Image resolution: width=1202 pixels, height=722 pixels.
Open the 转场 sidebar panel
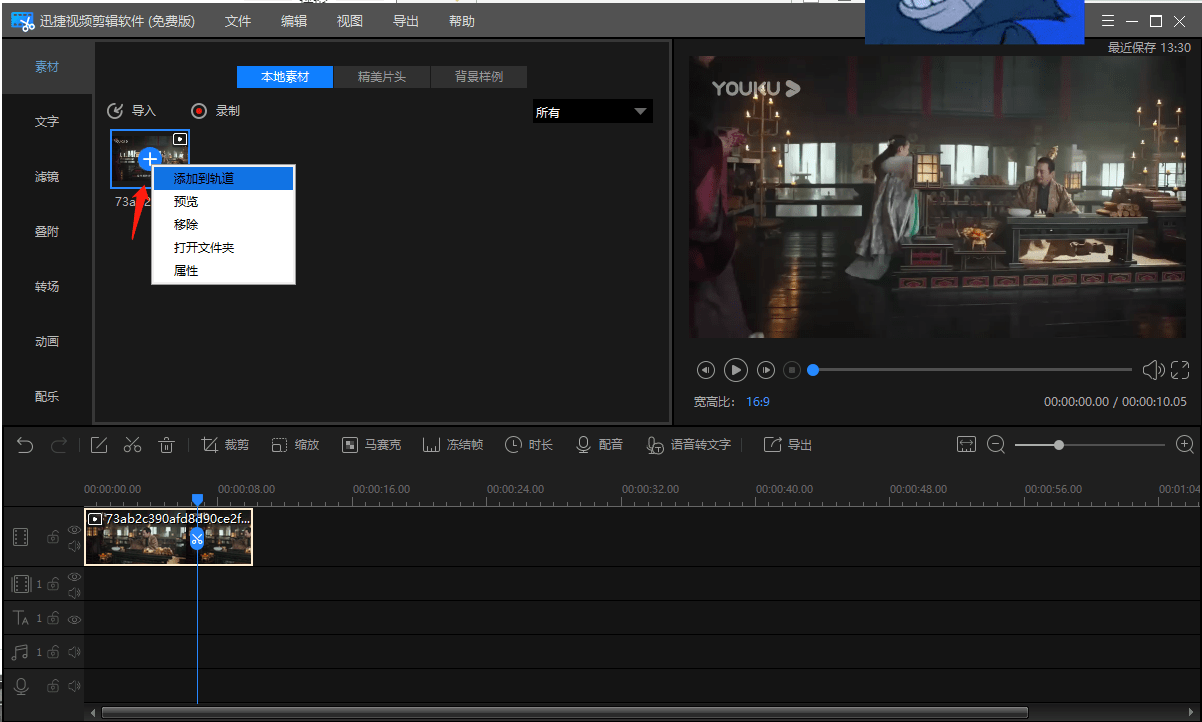click(47, 287)
